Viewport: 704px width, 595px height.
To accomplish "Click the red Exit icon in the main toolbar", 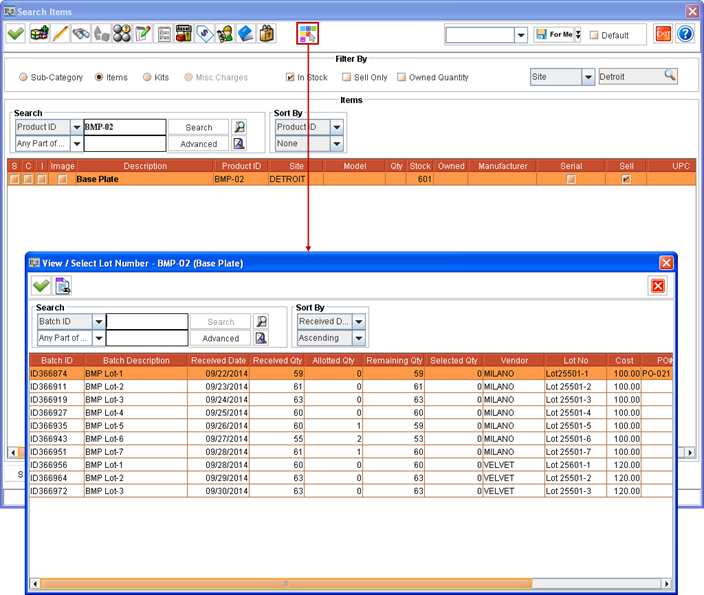I will (662, 34).
